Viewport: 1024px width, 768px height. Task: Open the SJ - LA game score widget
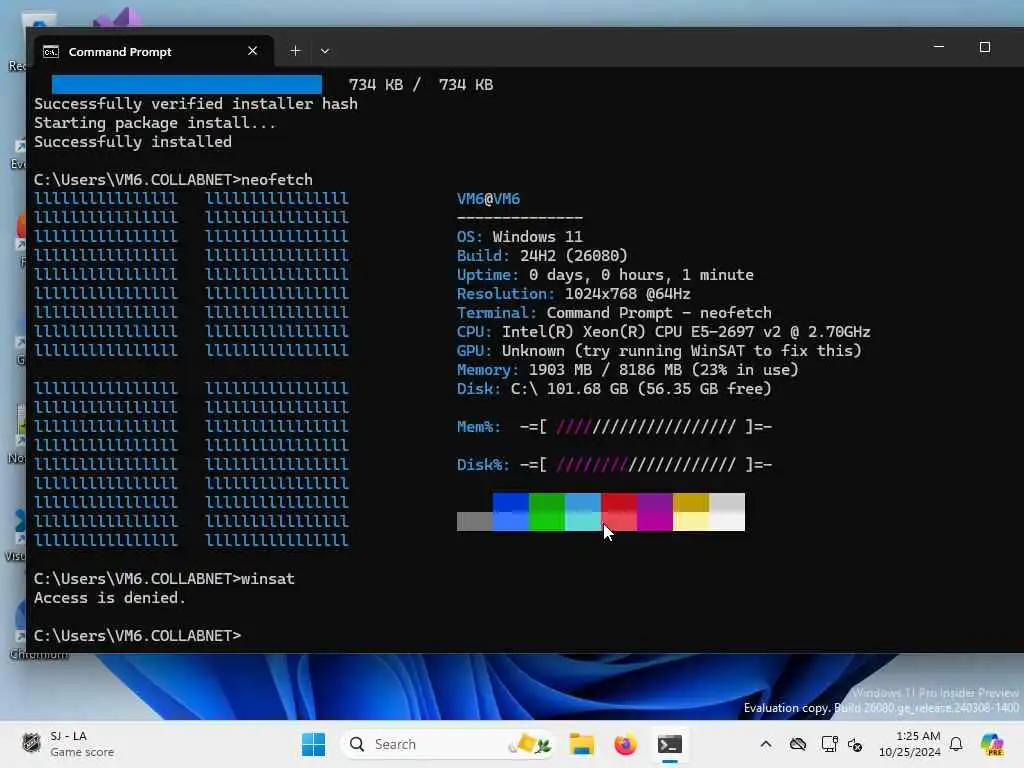click(x=67, y=744)
